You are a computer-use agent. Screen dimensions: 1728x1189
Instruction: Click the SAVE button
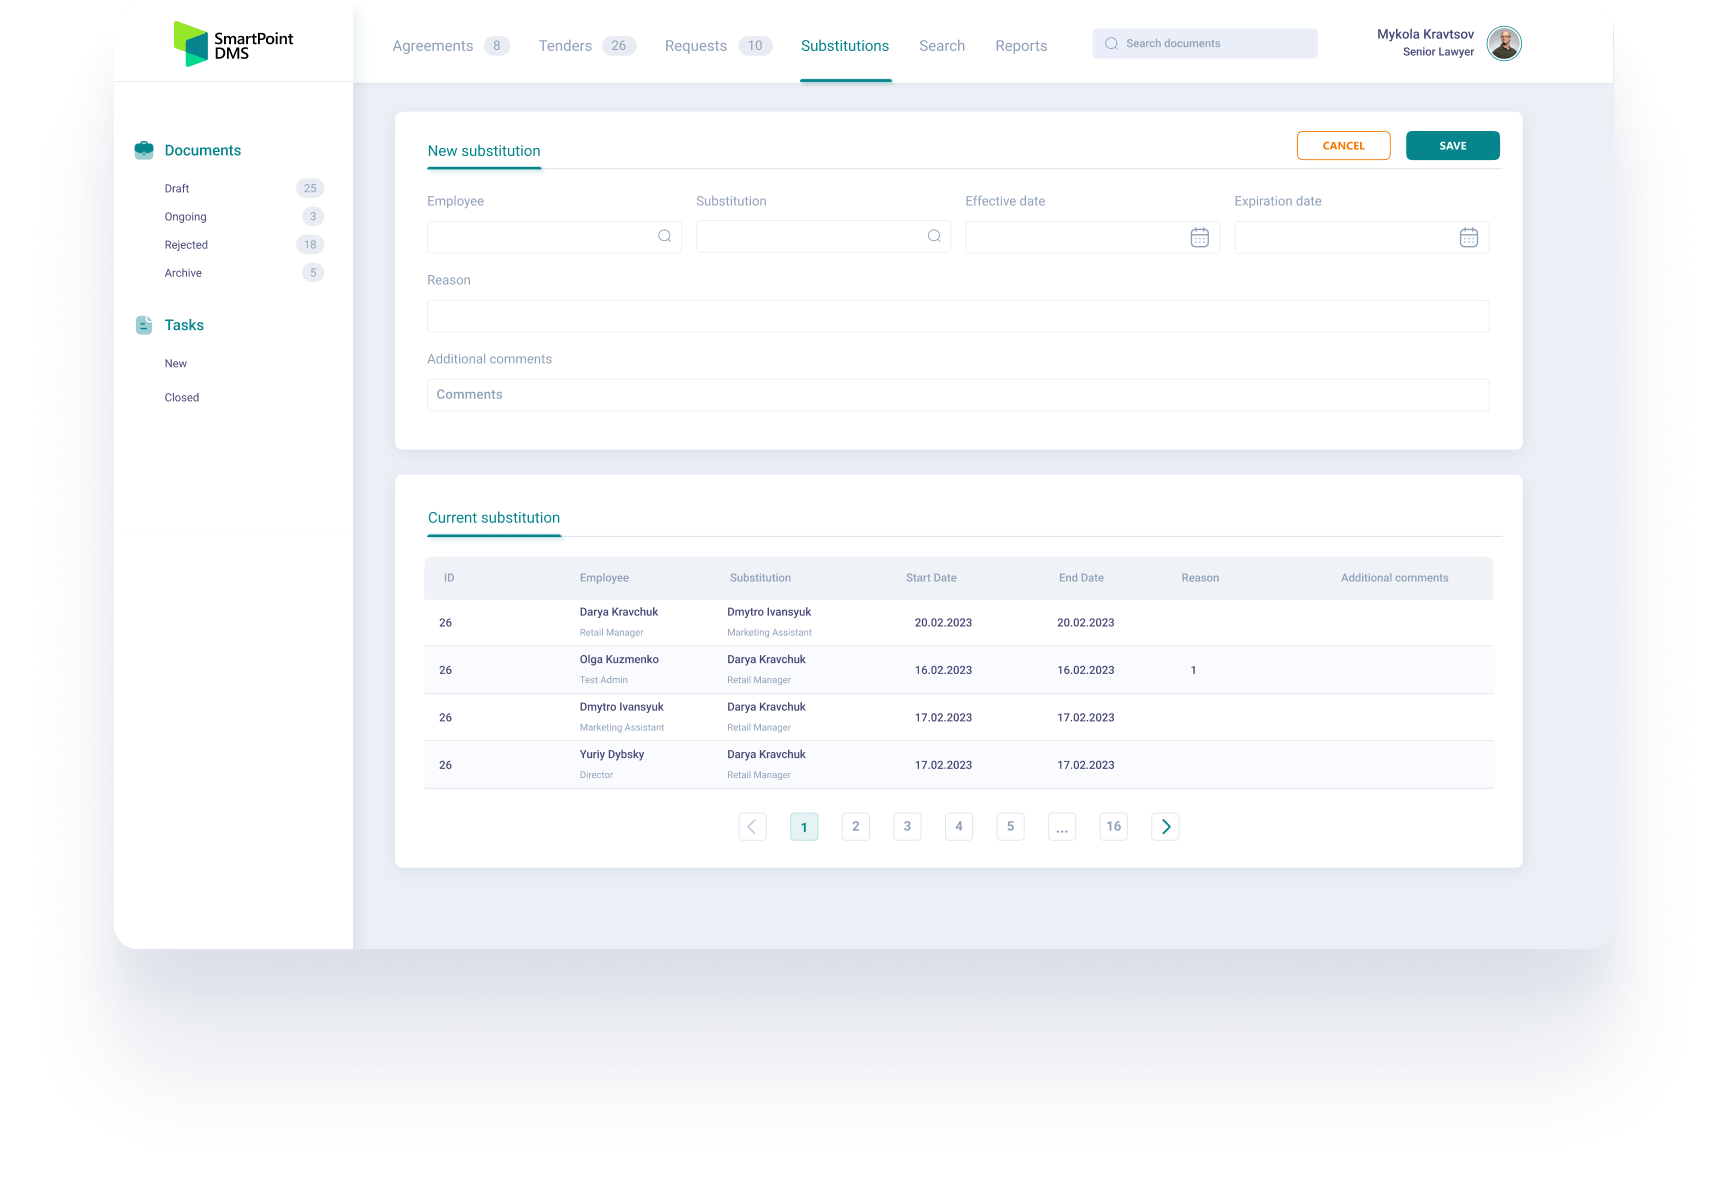(x=1452, y=145)
